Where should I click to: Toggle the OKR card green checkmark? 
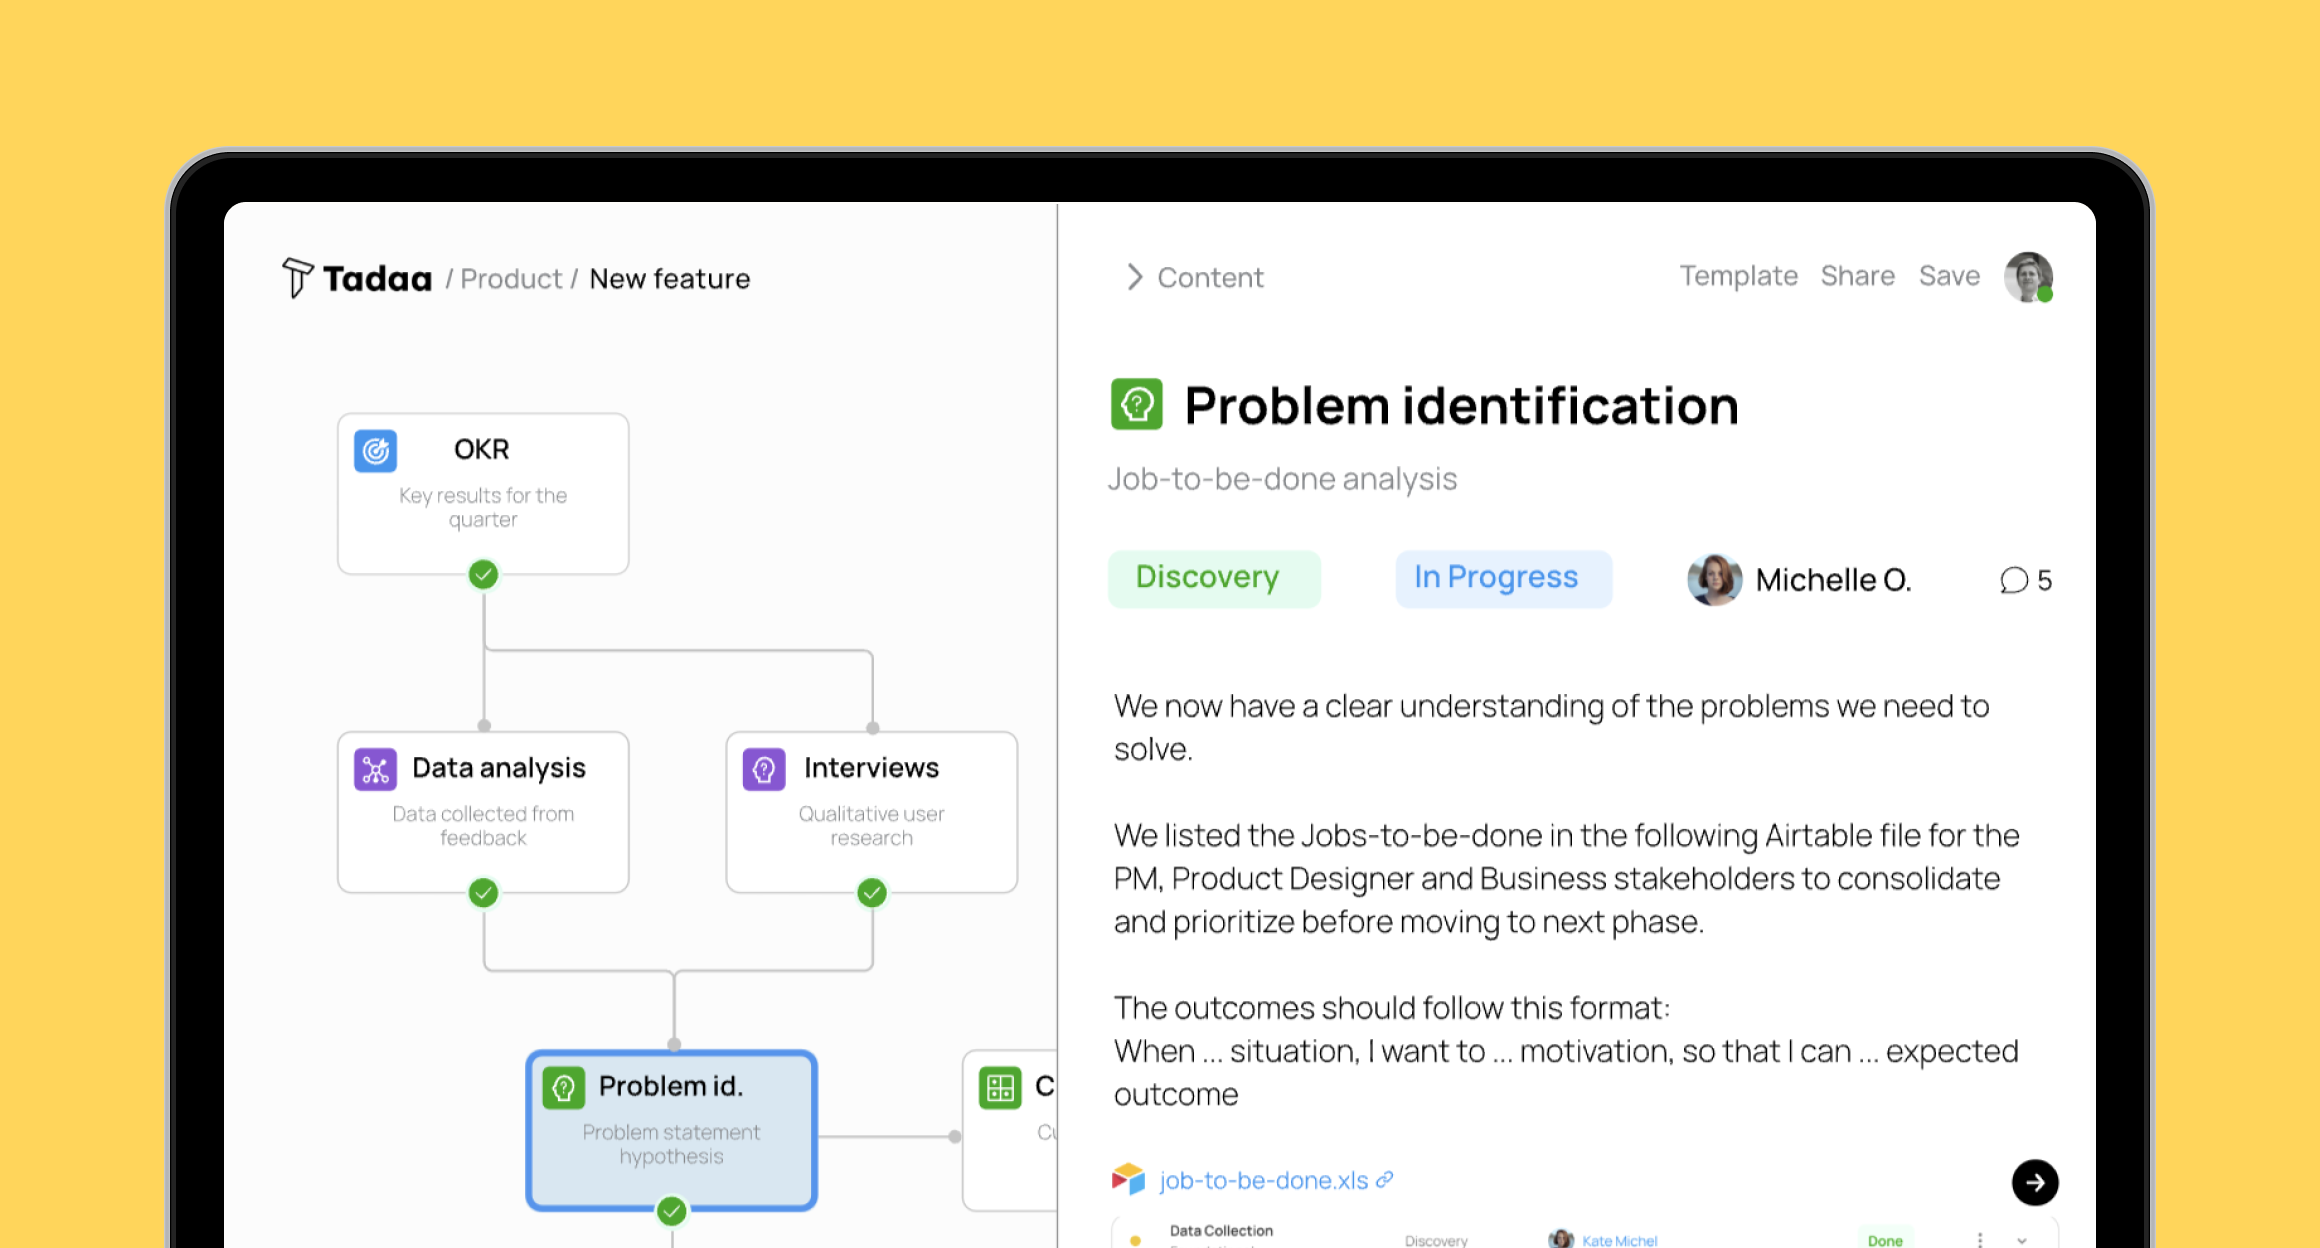coord(484,574)
